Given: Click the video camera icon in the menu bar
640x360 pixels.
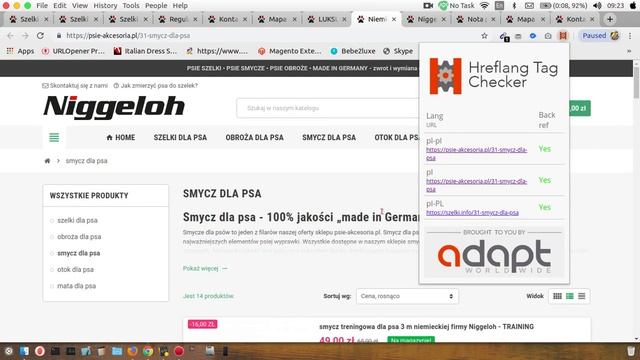Looking at the screenshot, I should [x=428, y=5].
